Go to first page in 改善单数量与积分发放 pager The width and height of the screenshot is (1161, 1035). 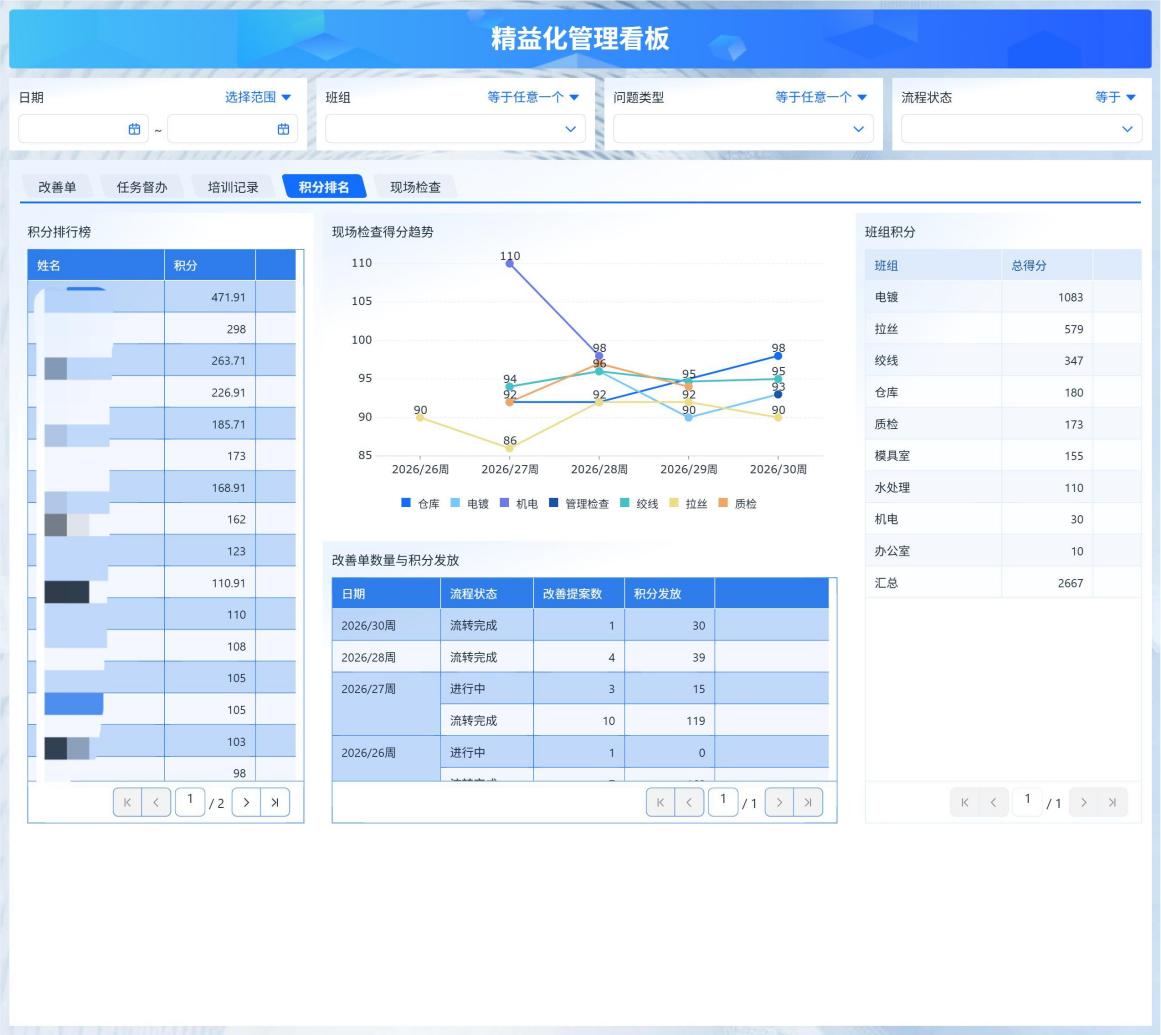[x=660, y=802]
